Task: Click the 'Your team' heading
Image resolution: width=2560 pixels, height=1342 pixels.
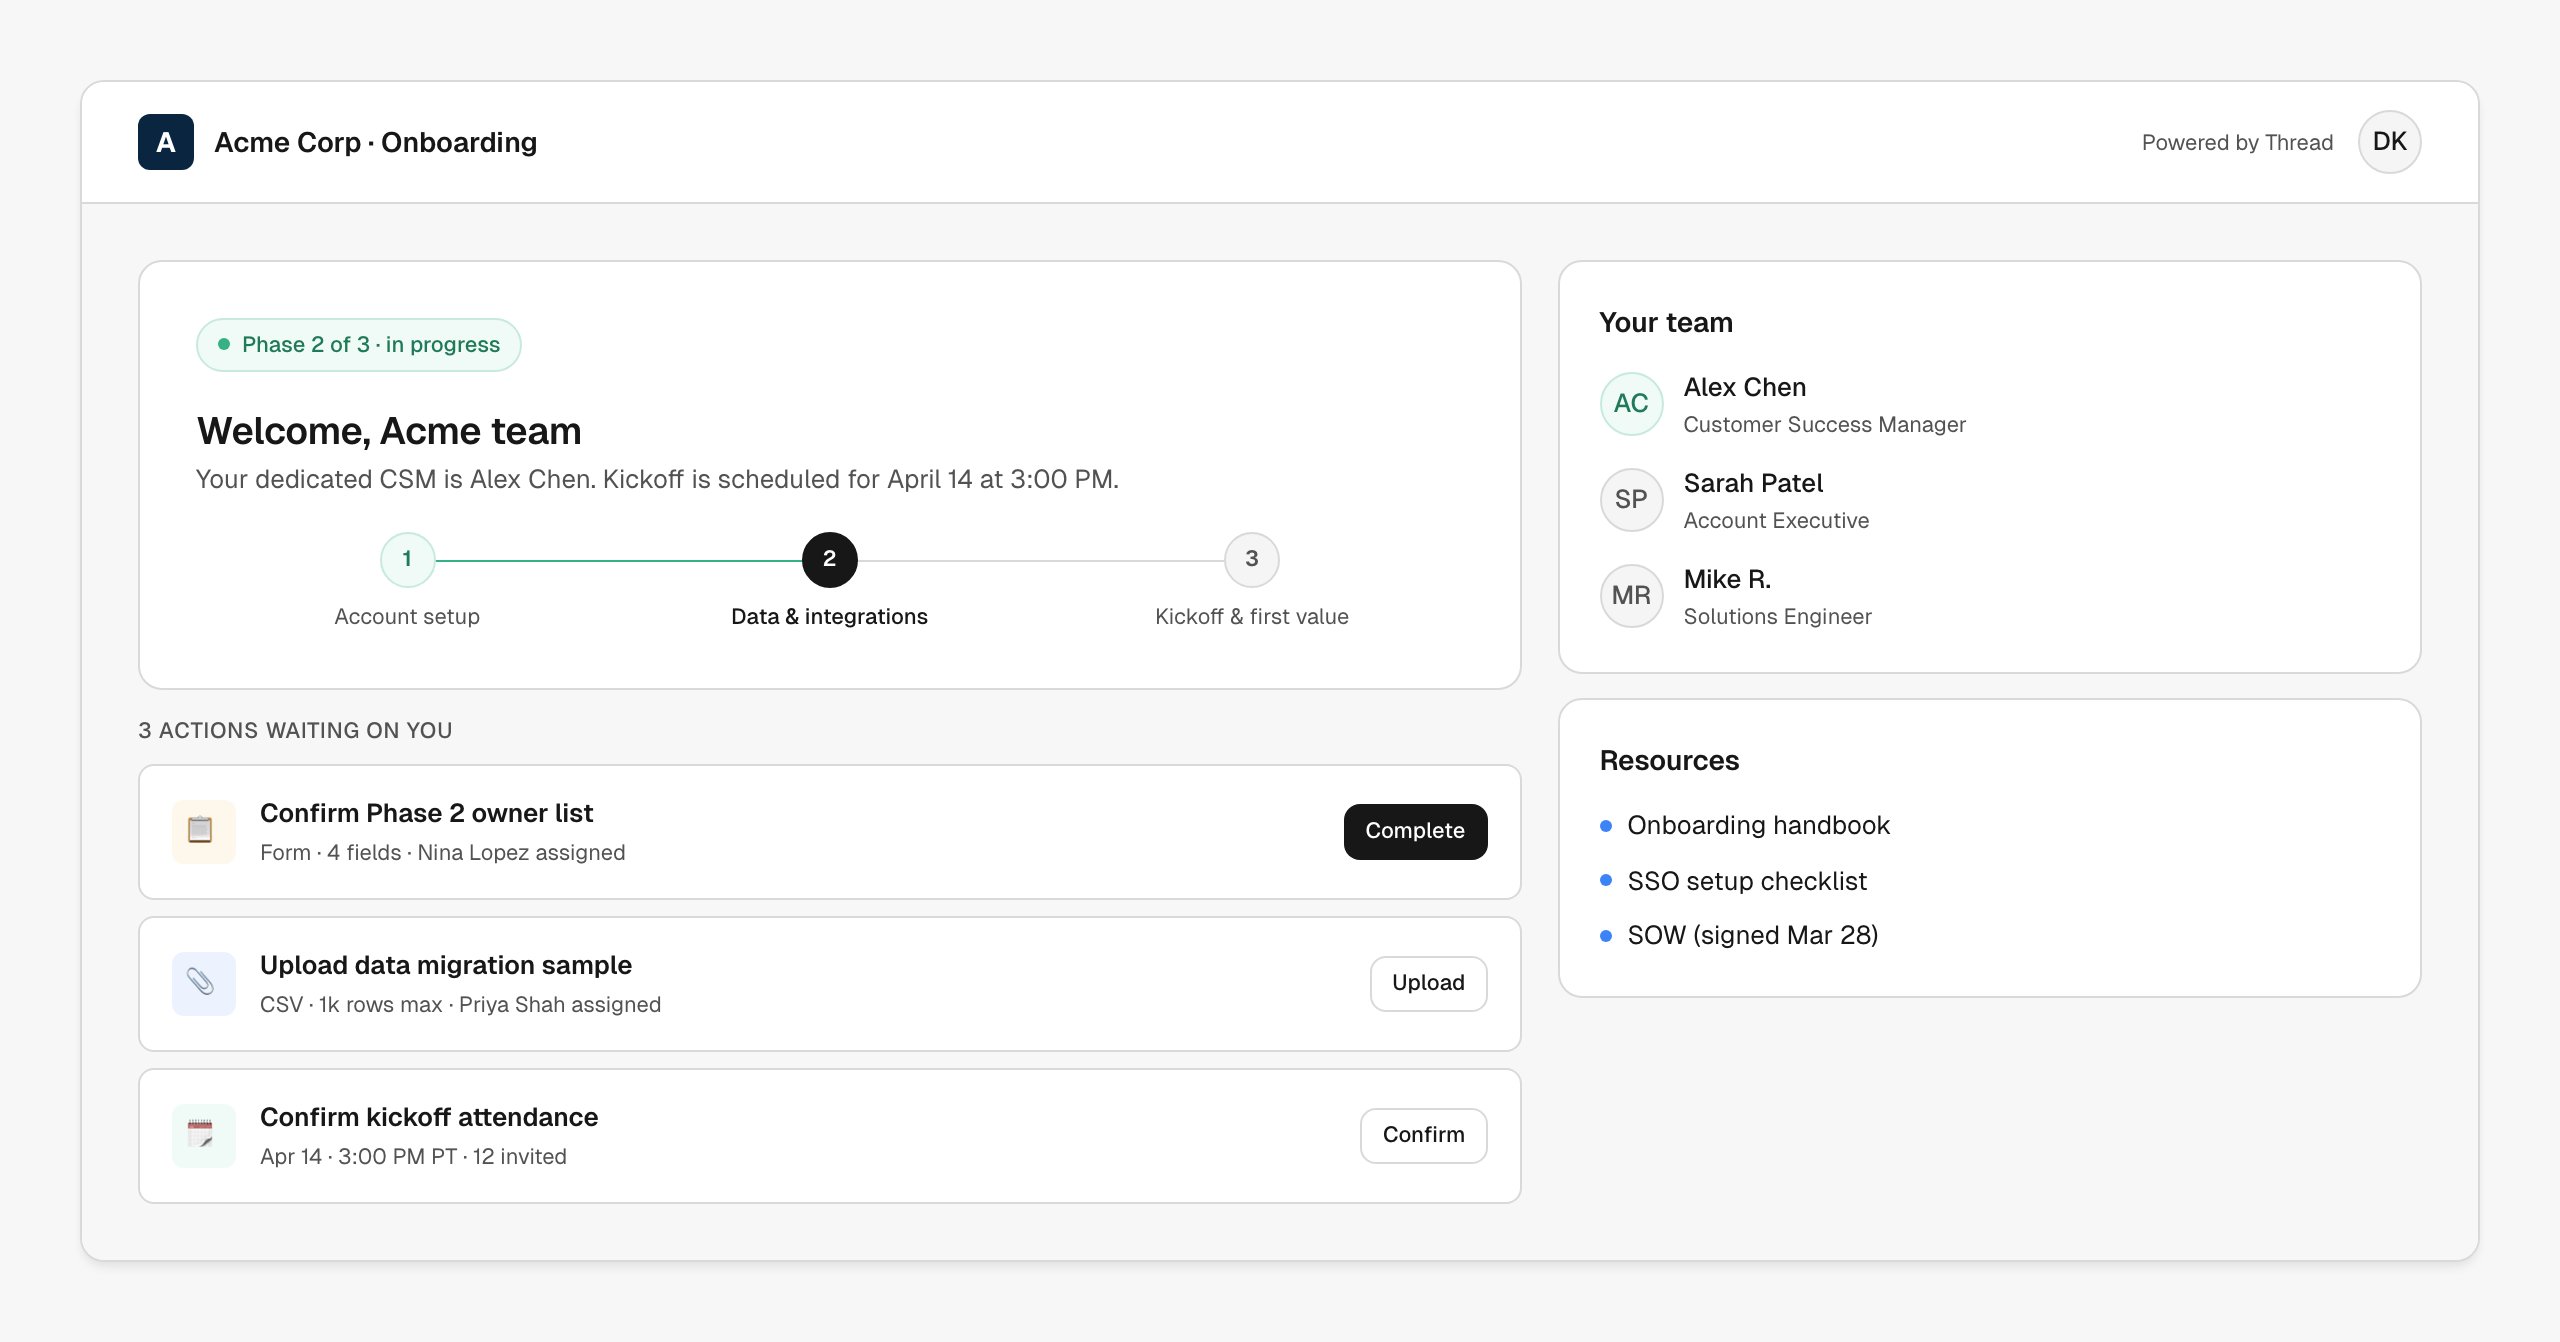Action: click(1666, 322)
